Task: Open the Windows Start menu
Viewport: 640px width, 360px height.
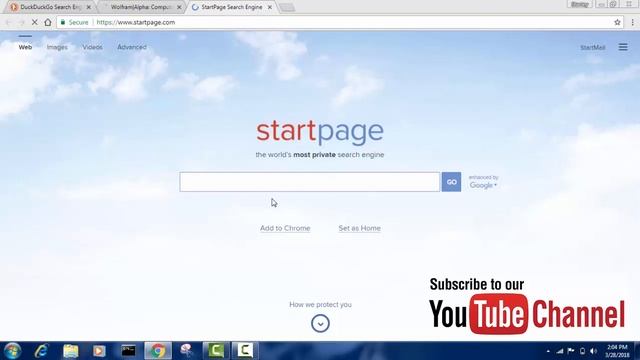Action: [12, 351]
